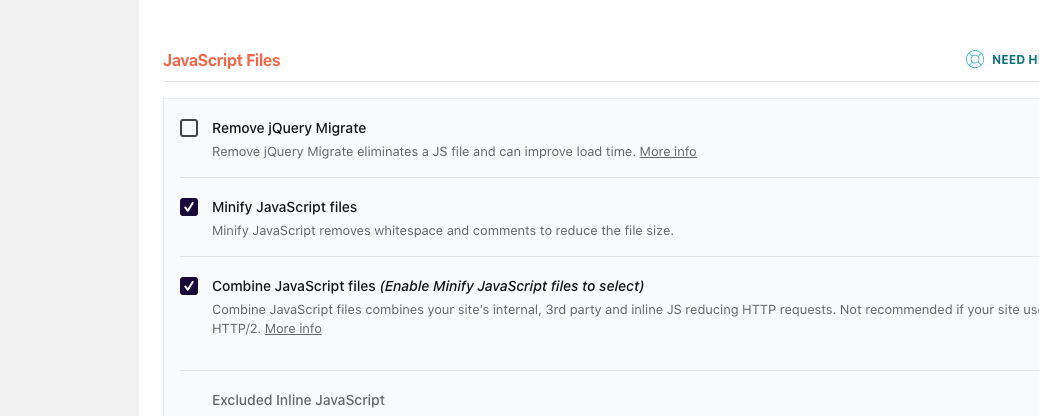Uncheck the Minify JavaScript files checkbox
The width and height of the screenshot is (1039, 416).
click(189, 207)
